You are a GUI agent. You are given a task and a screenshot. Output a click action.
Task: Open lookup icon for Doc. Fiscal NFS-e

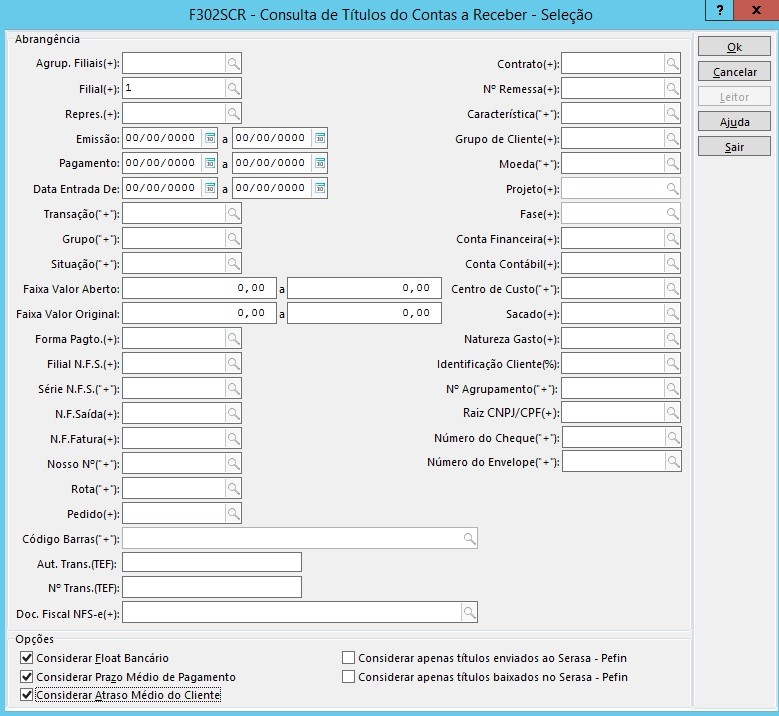click(469, 612)
